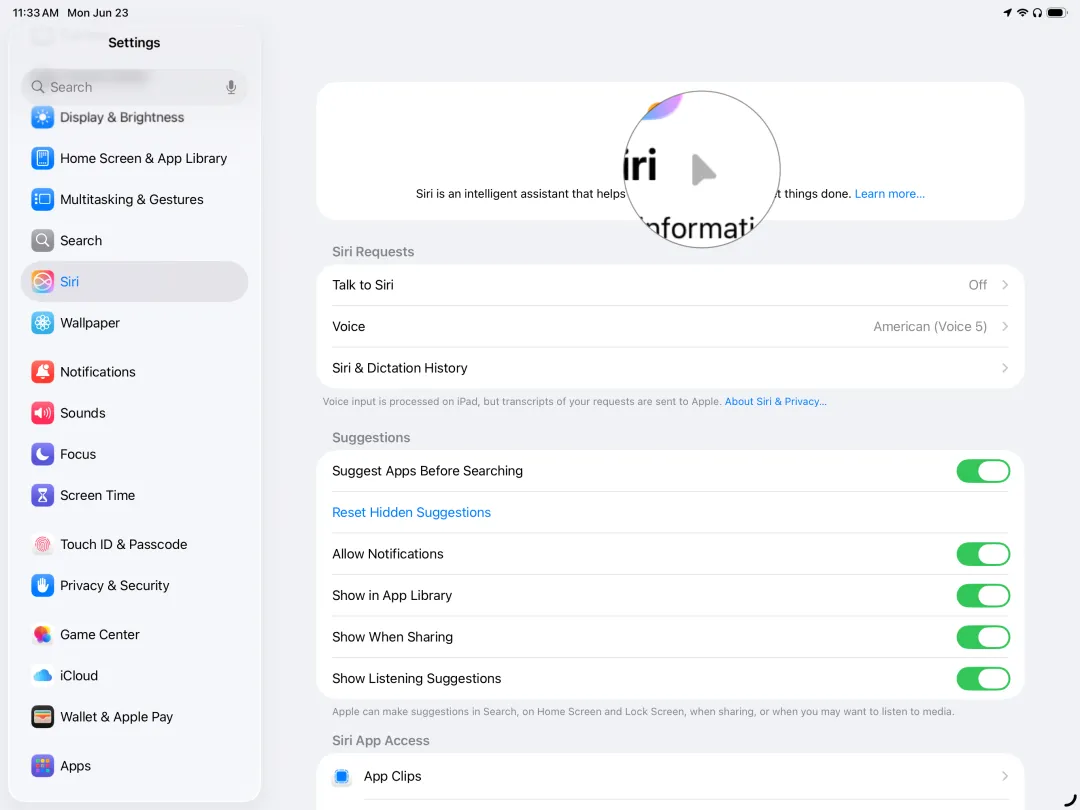Select Privacy & Security in sidebar
This screenshot has height=810, width=1080.
(114, 586)
